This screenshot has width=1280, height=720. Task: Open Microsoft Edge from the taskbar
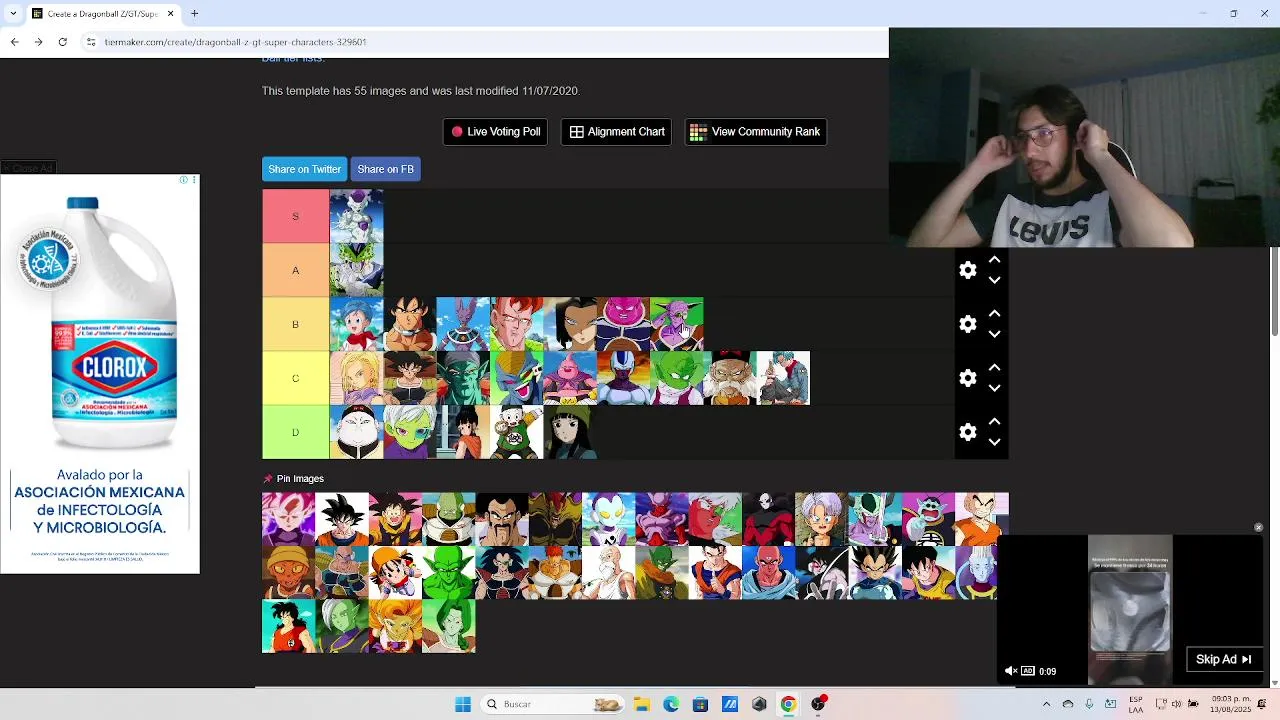pyautogui.click(x=671, y=704)
